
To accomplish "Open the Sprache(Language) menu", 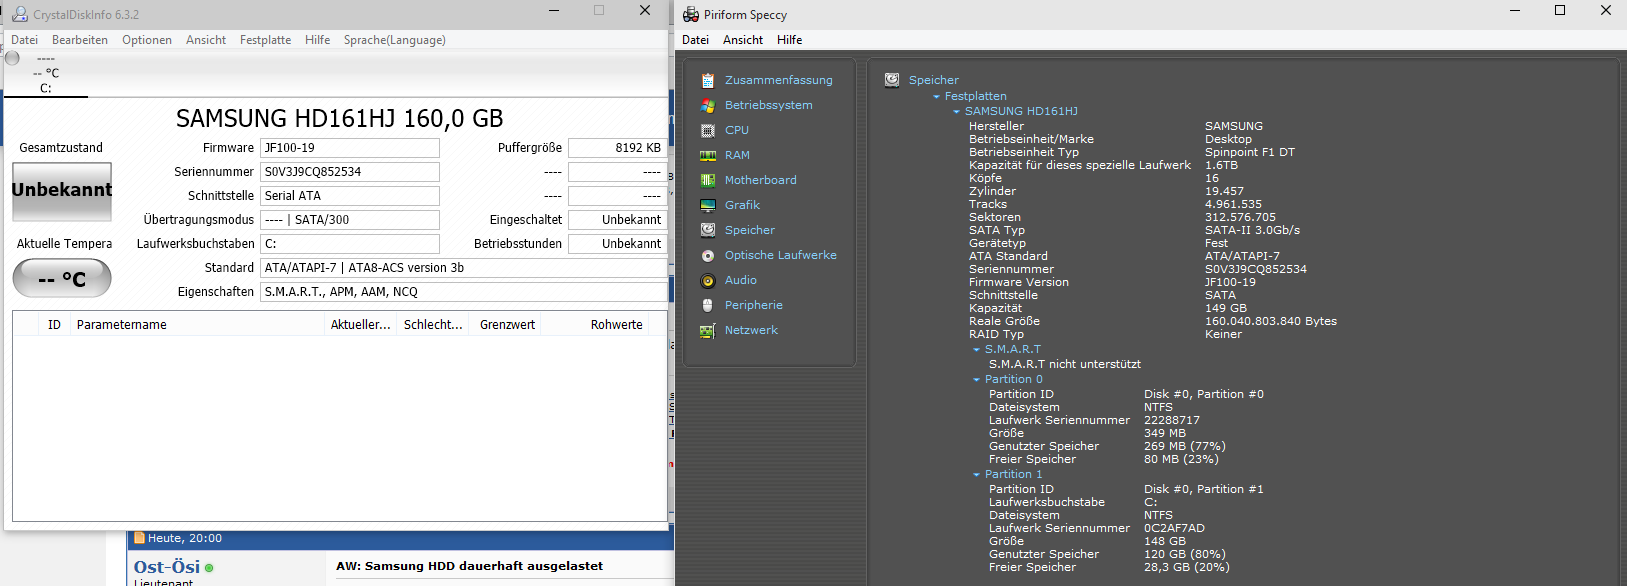I will (x=395, y=40).
